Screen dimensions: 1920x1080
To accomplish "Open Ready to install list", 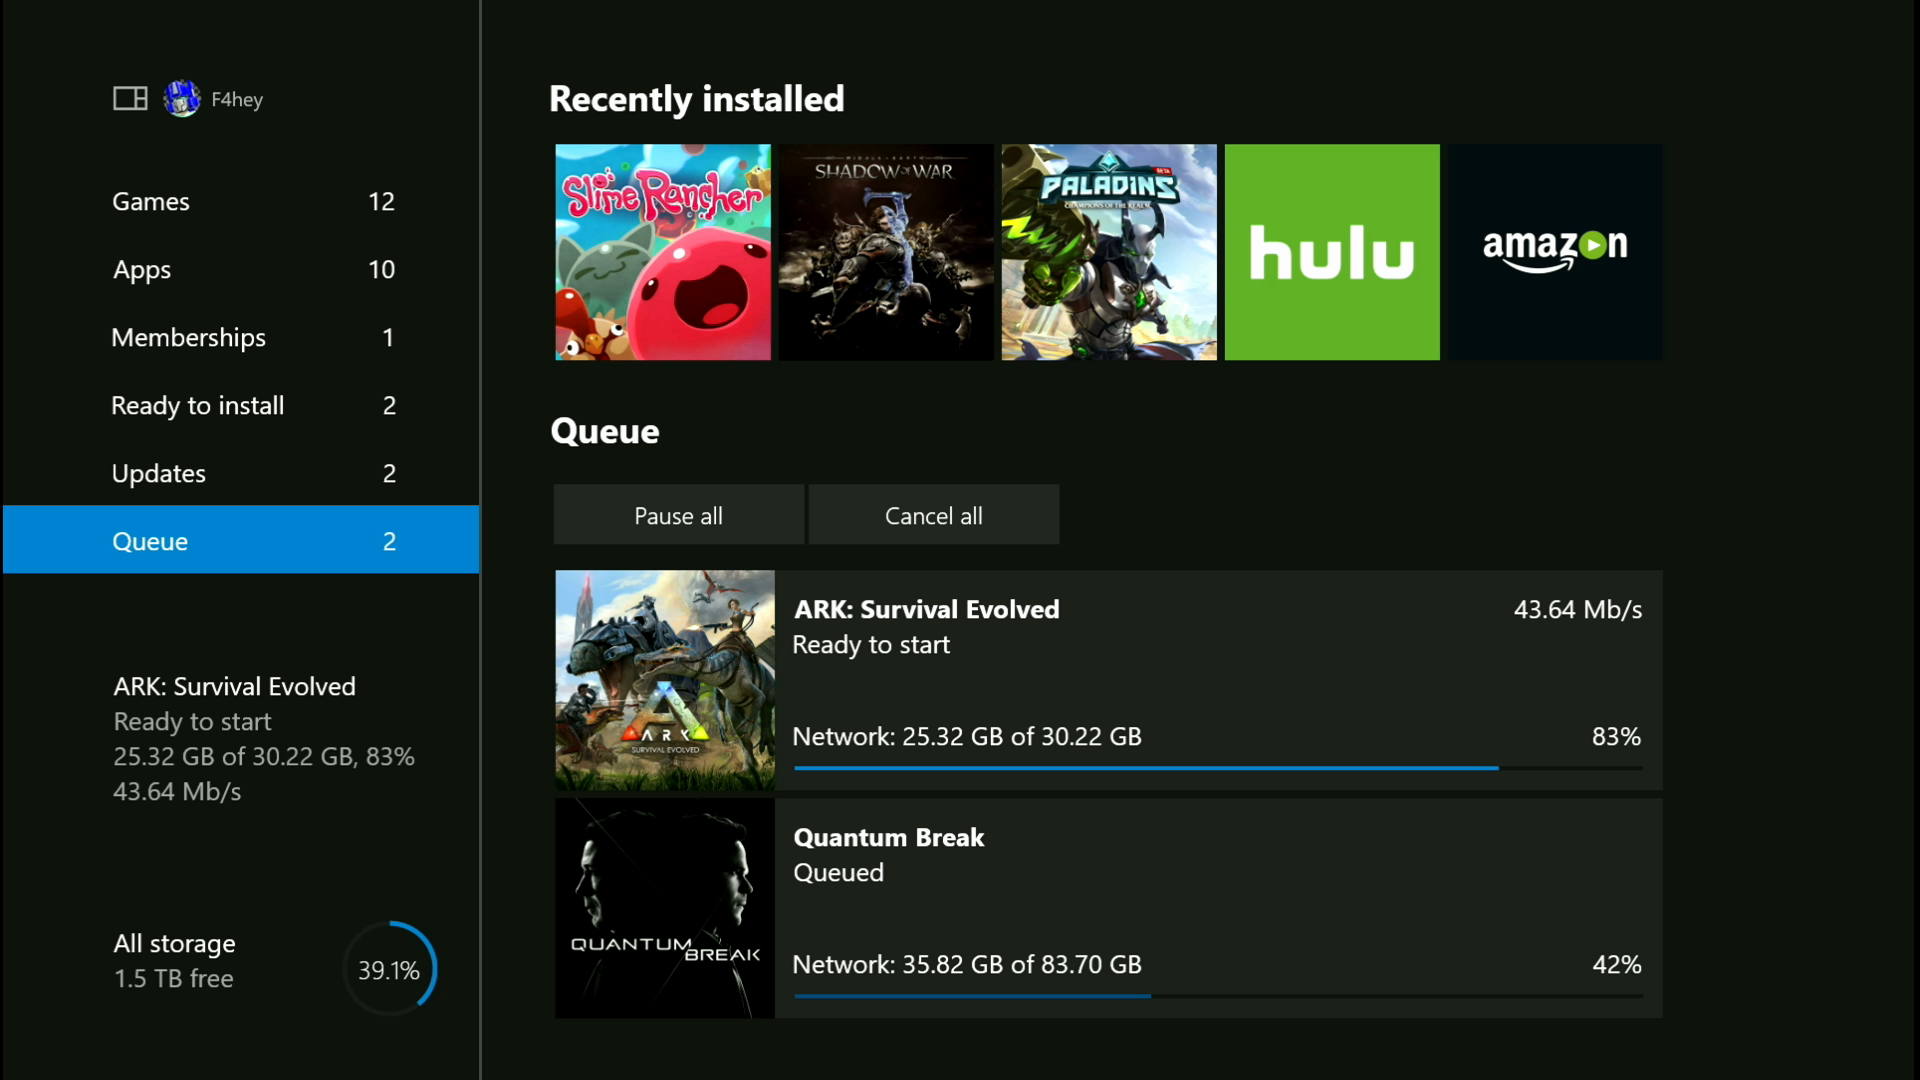I will [x=241, y=405].
